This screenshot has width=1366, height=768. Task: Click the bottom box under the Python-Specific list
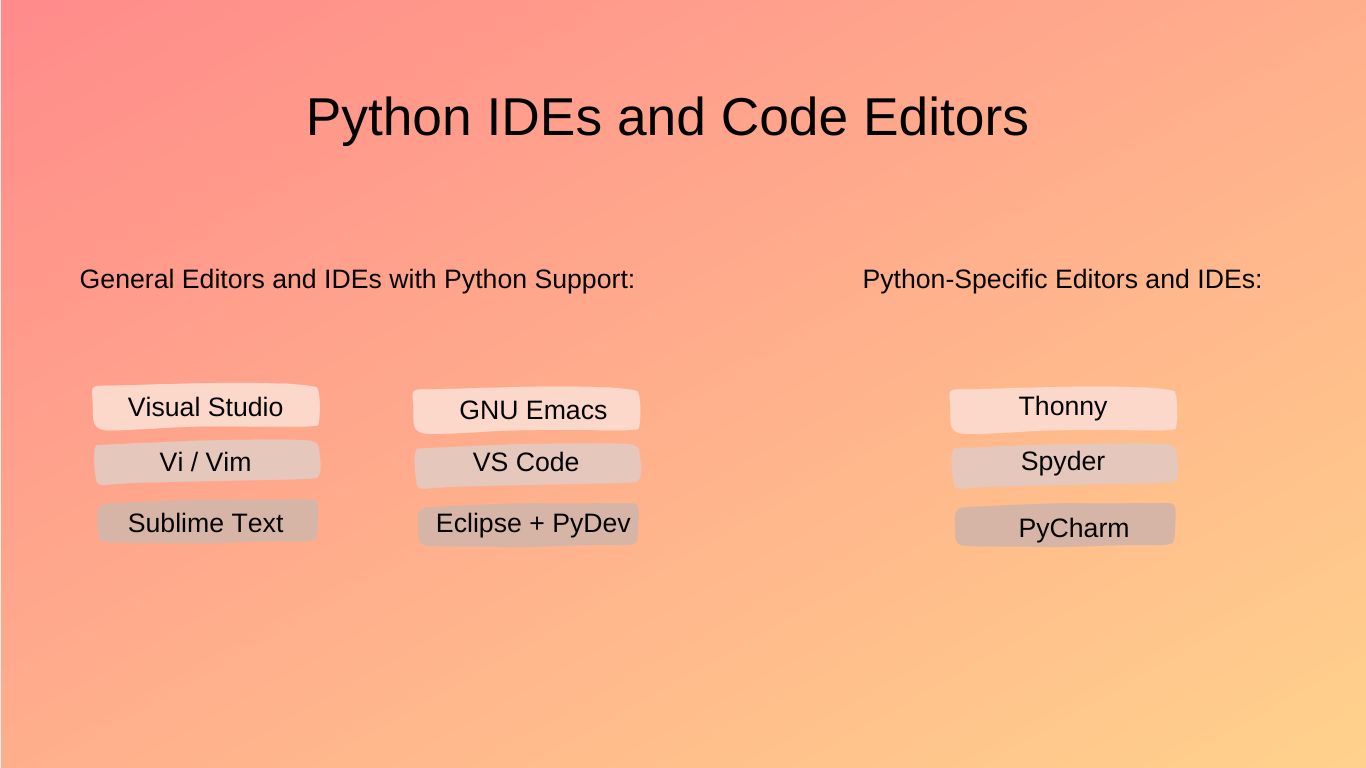1064,528
